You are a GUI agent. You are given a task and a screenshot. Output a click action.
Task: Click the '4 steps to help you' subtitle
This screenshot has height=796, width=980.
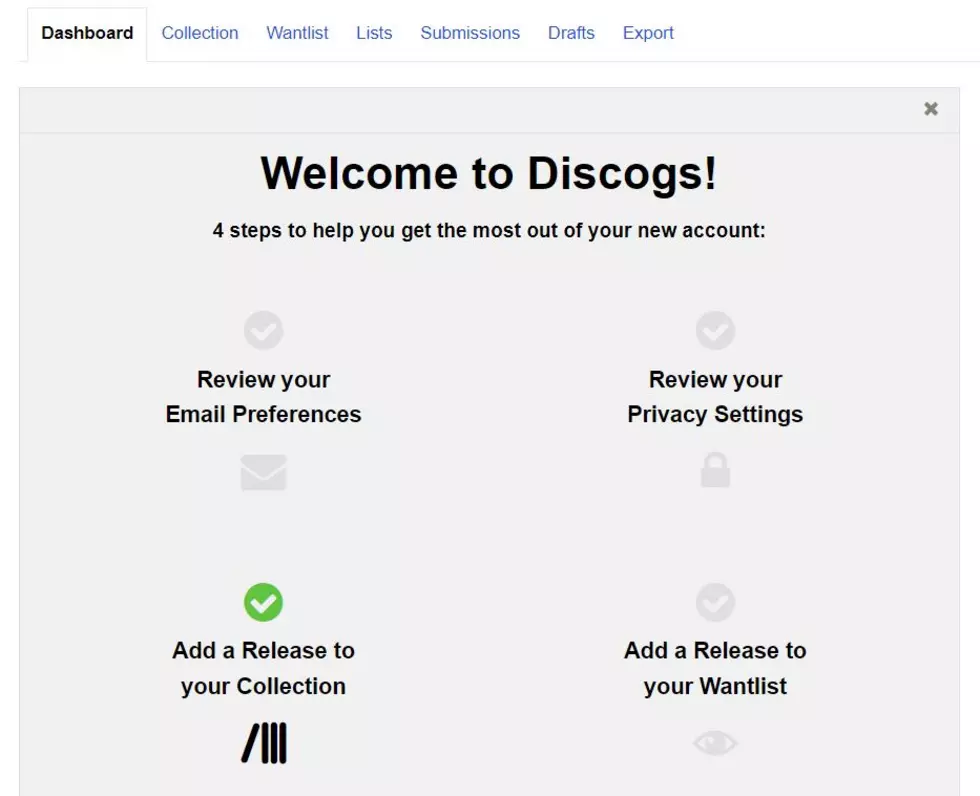489,231
